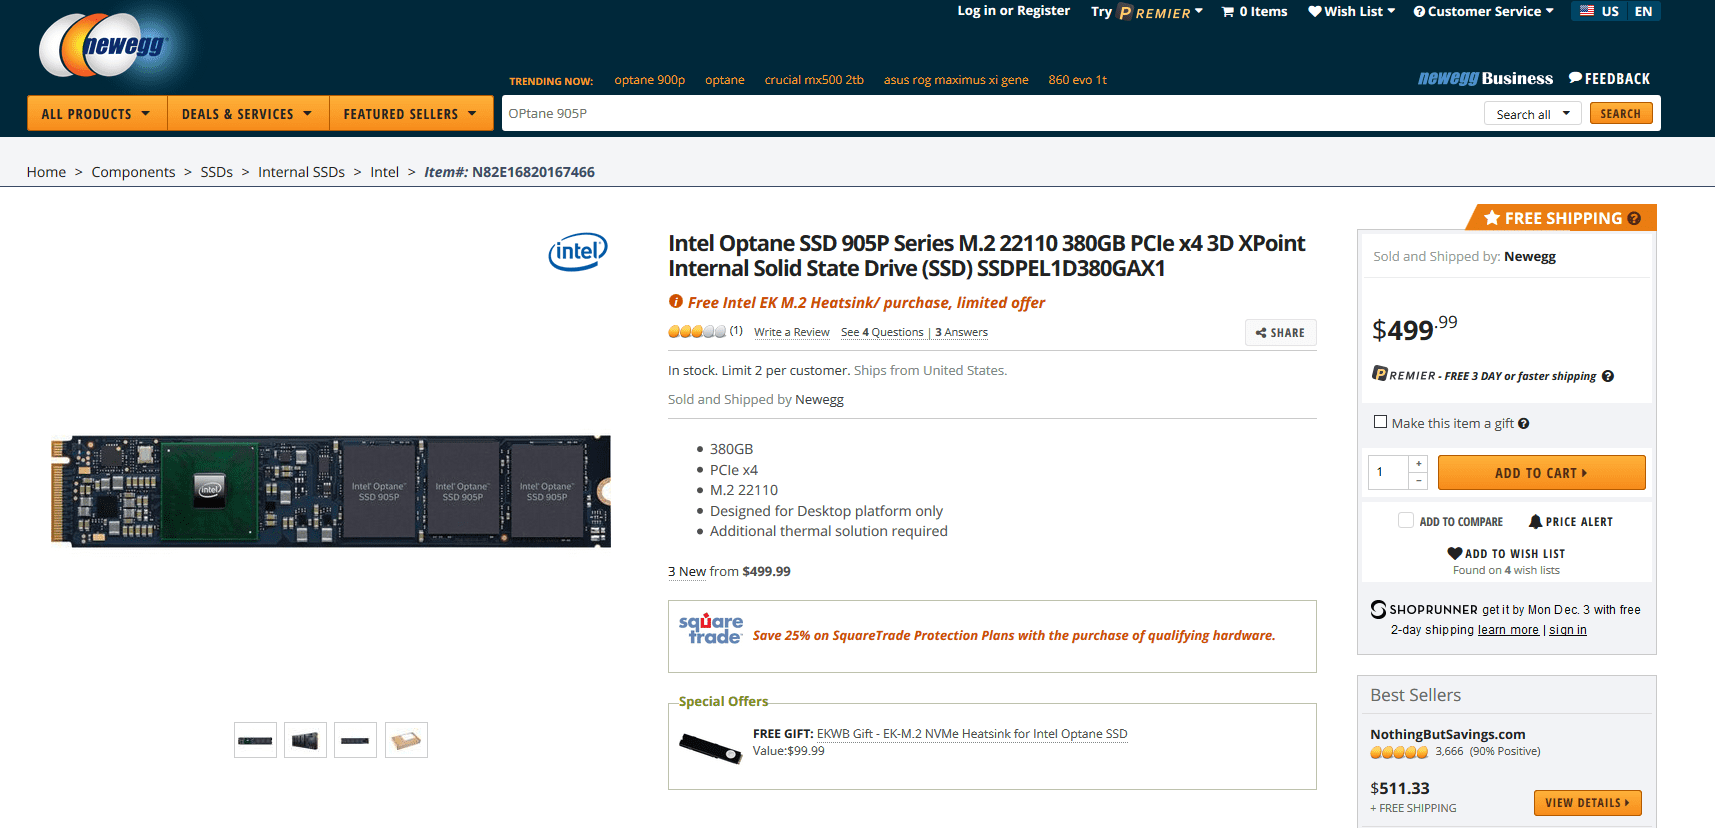Open Customer Service dropdown arrow

[1550, 11]
